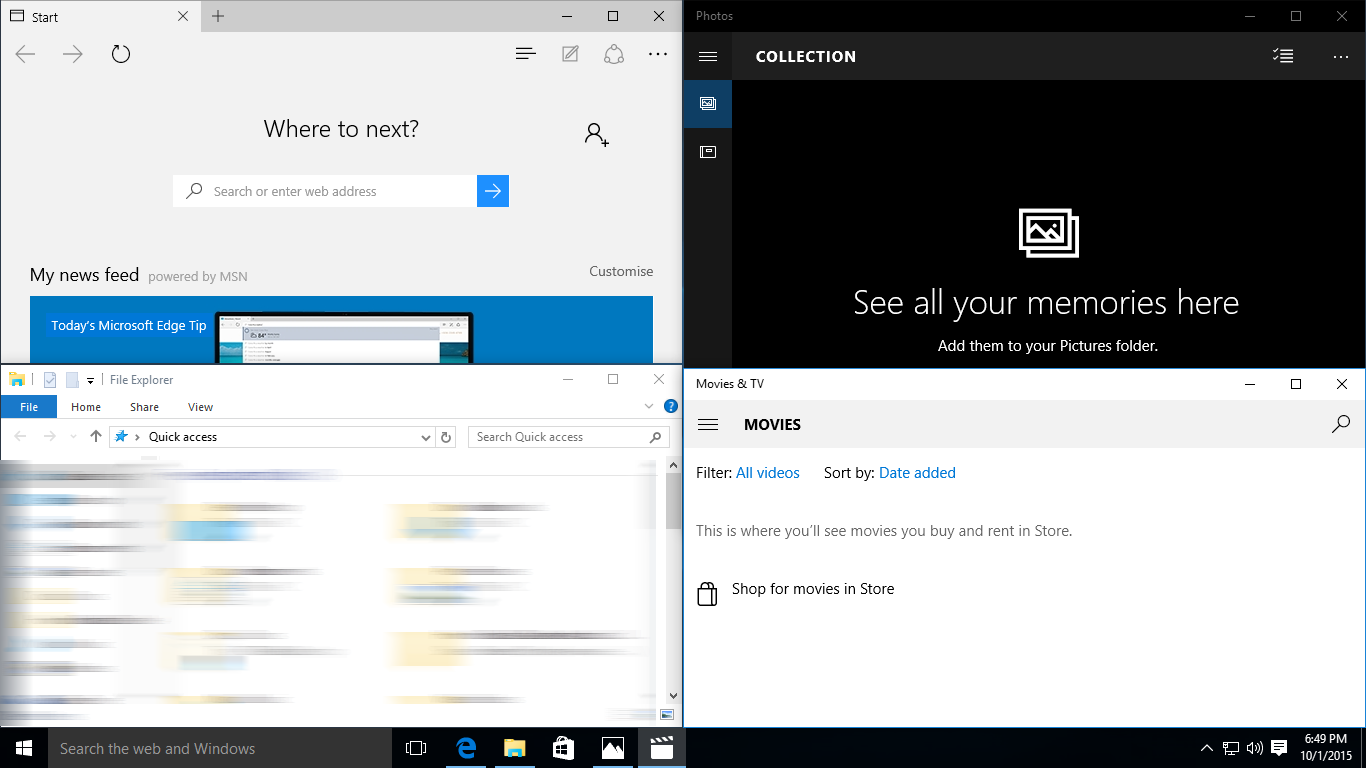Go back in Edge browser
1366x768 pixels.
pyautogui.click(x=25, y=54)
